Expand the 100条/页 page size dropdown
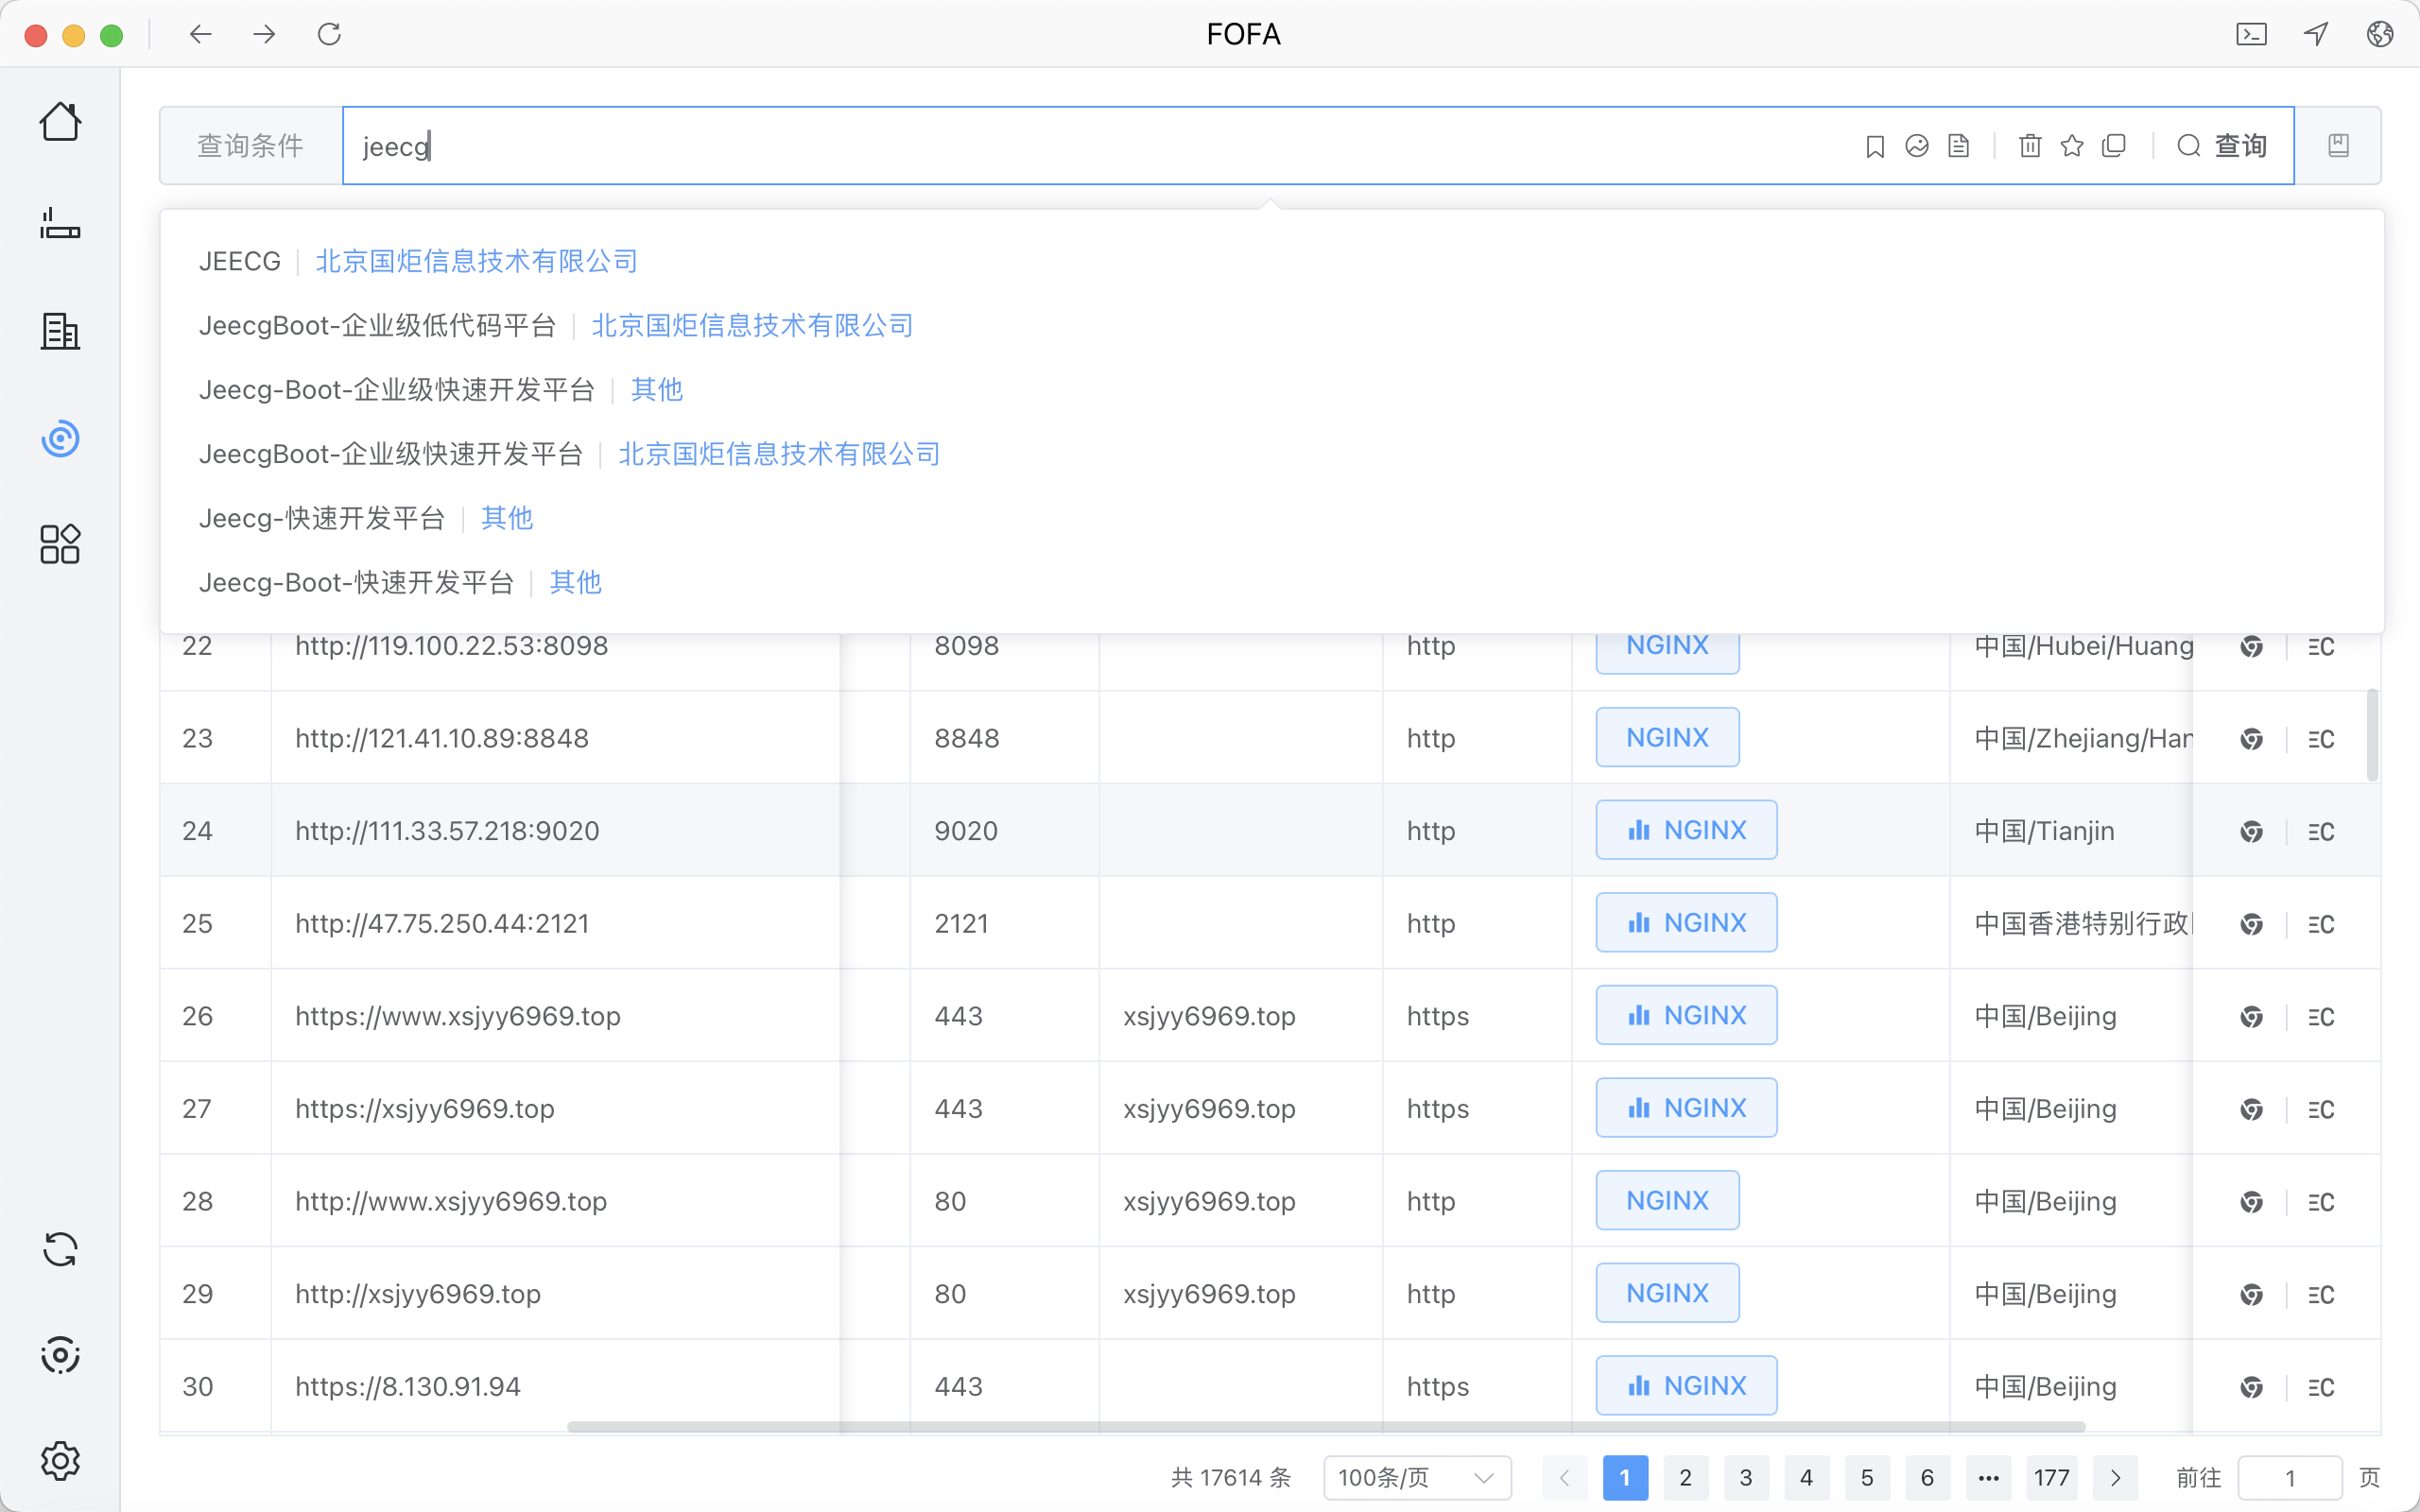 point(1416,1477)
